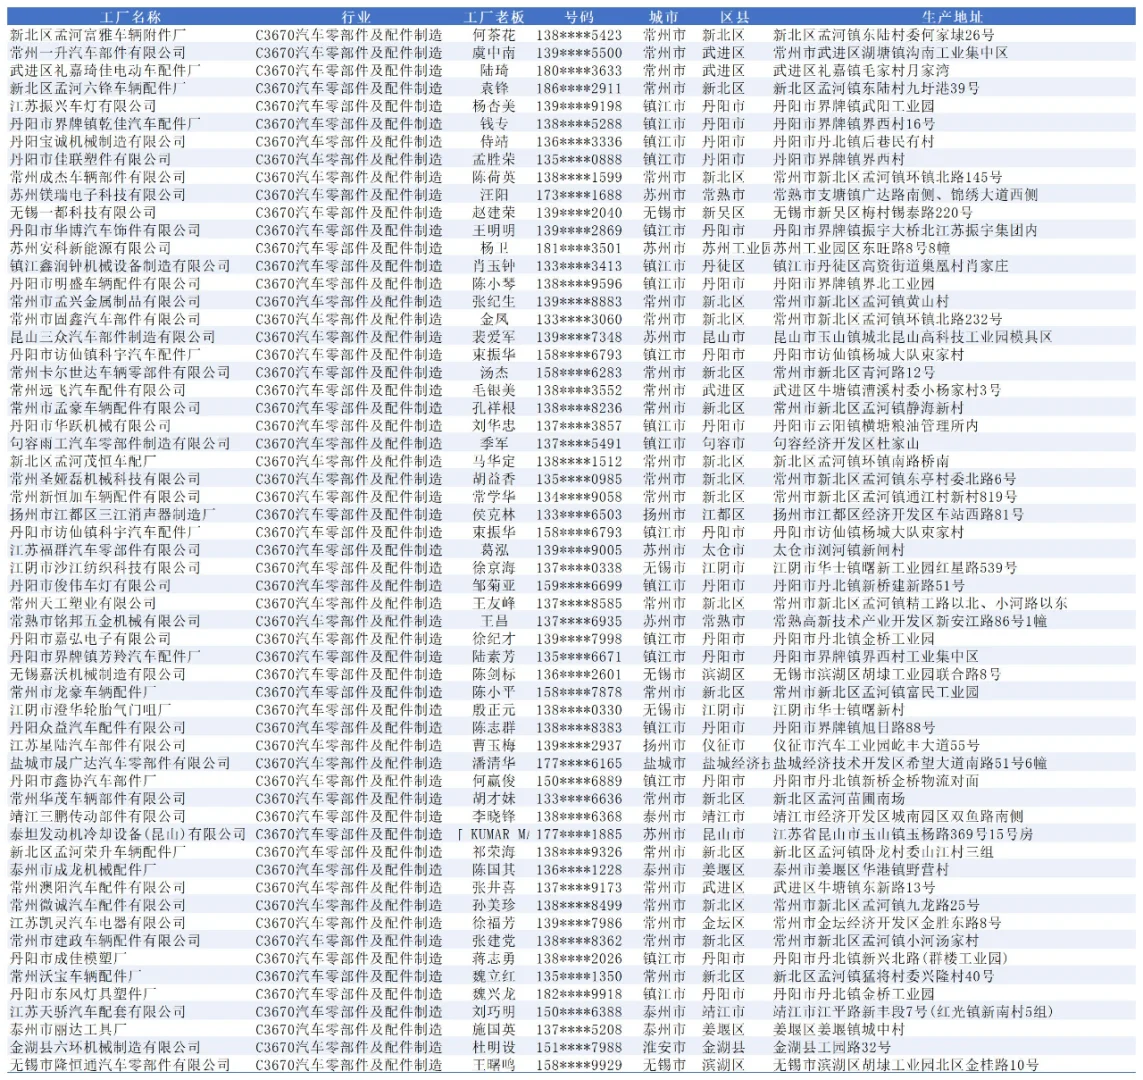Image resolution: width=1143 pixels, height=1080 pixels.
Task: Click factory name 江苏振兴车灯有限公司
Action: pos(83,106)
